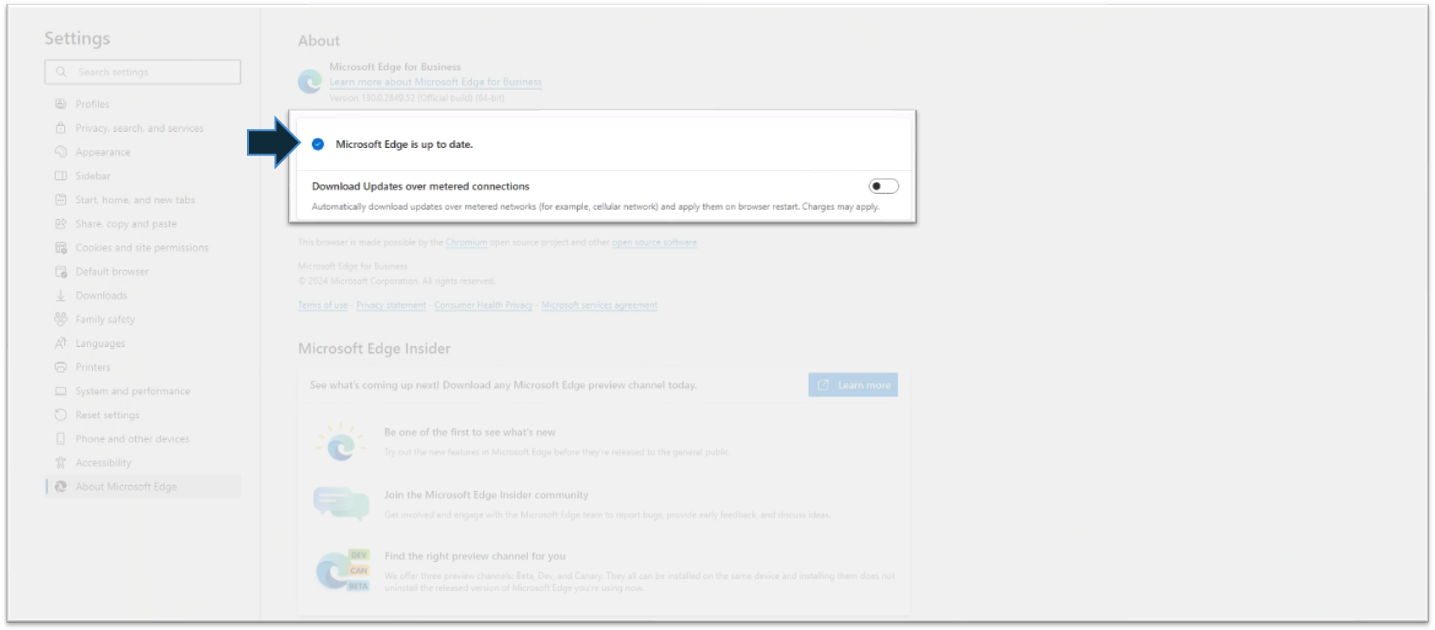Open Privacy, search, and services settings

pyautogui.click(x=139, y=128)
